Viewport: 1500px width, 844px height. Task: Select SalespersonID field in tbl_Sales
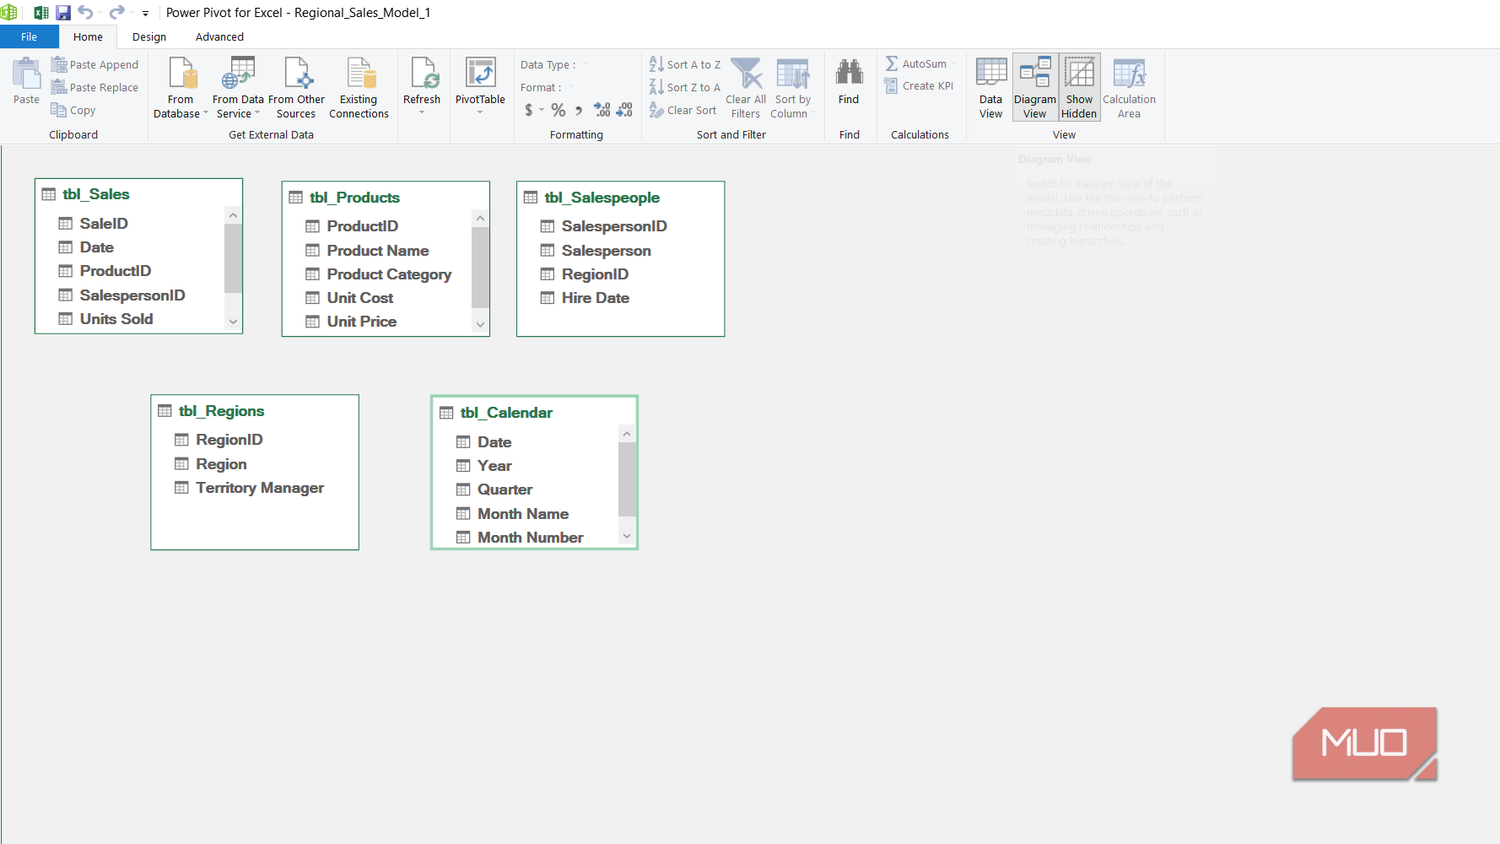pyautogui.click(x=132, y=296)
